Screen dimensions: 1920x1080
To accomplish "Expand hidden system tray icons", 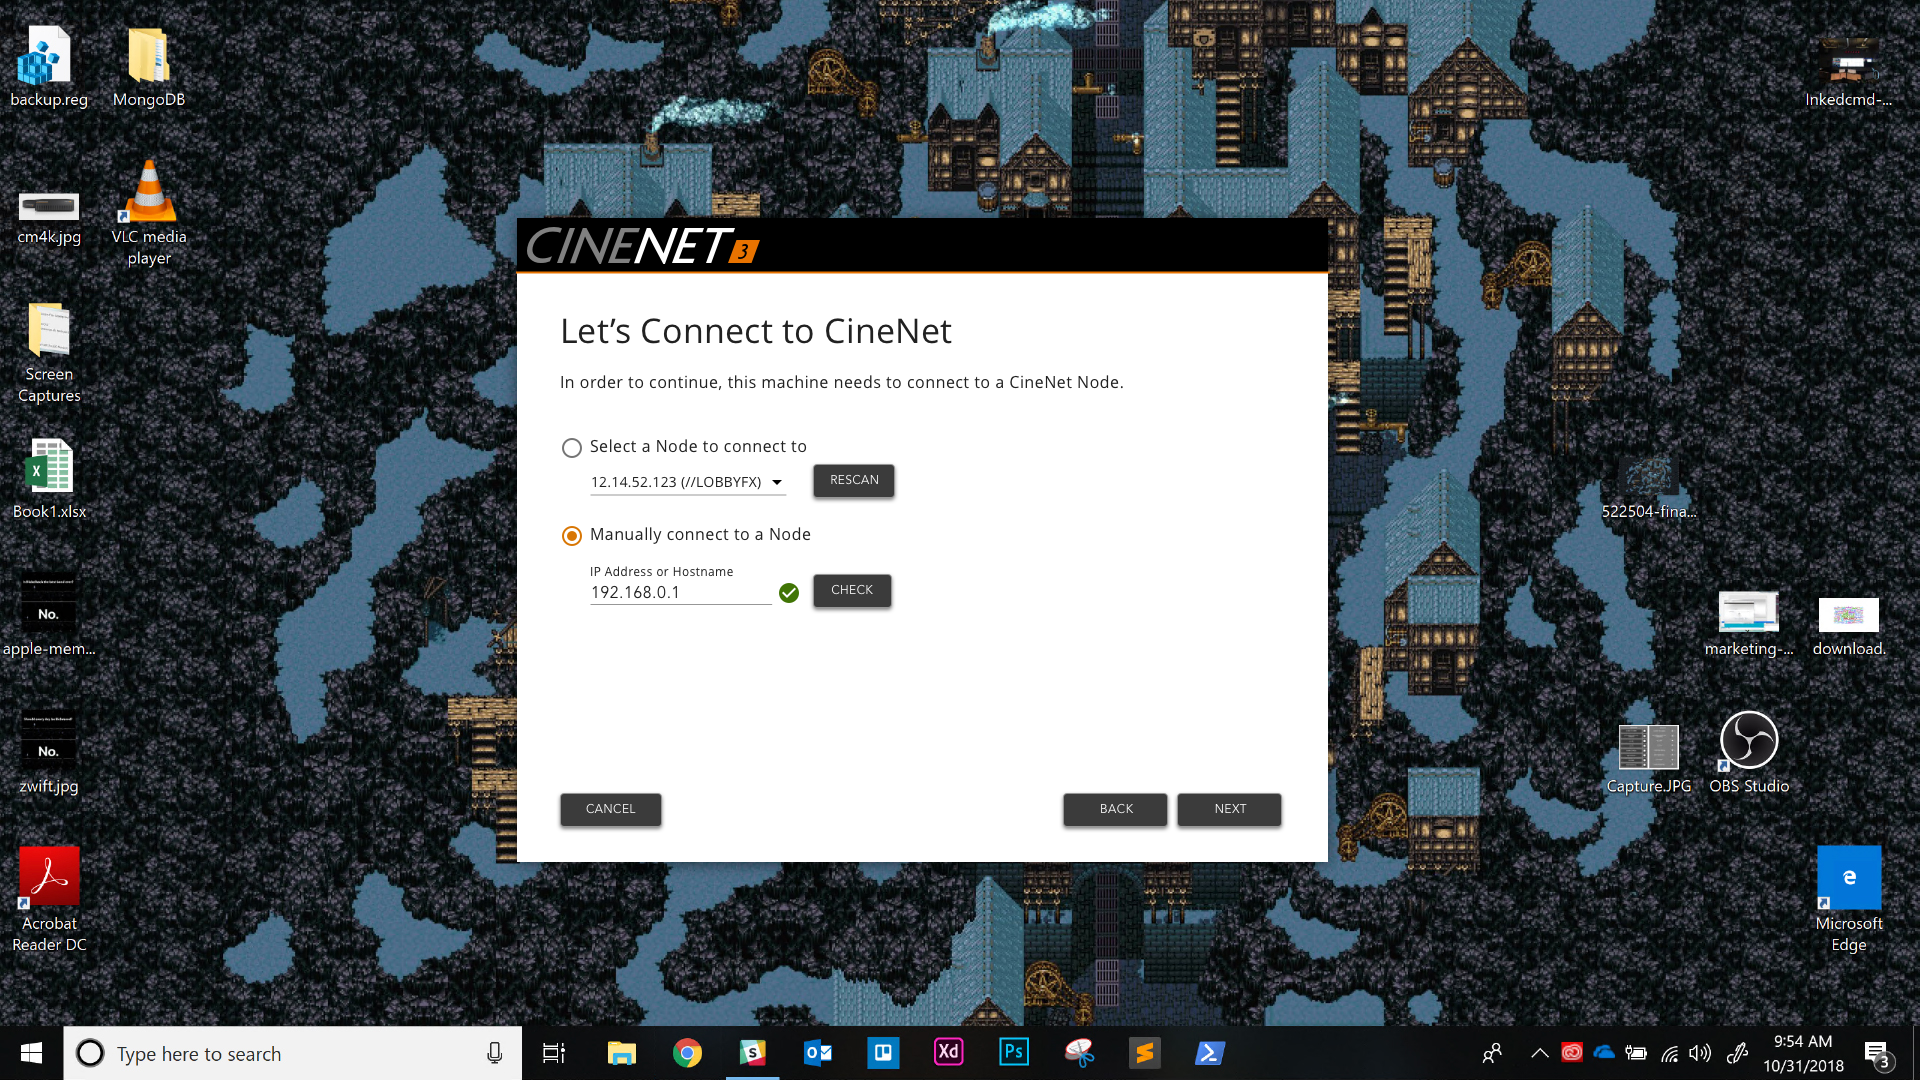I will [1540, 1053].
